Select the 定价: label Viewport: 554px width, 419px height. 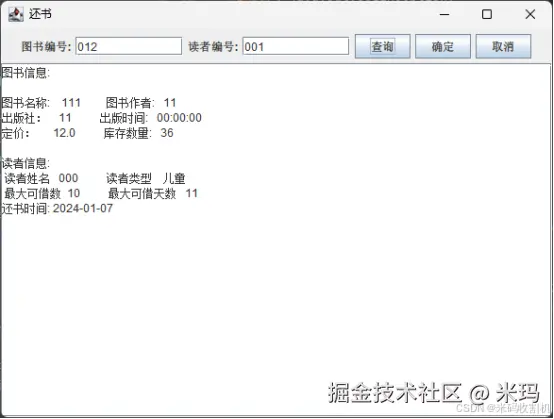point(16,133)
